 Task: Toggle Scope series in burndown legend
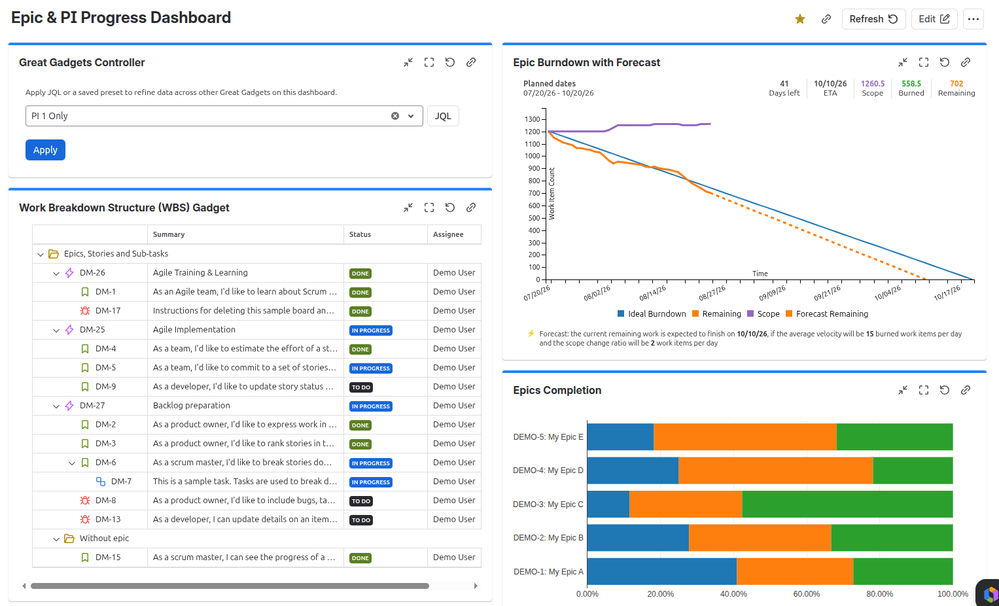(x=763, y=314)
